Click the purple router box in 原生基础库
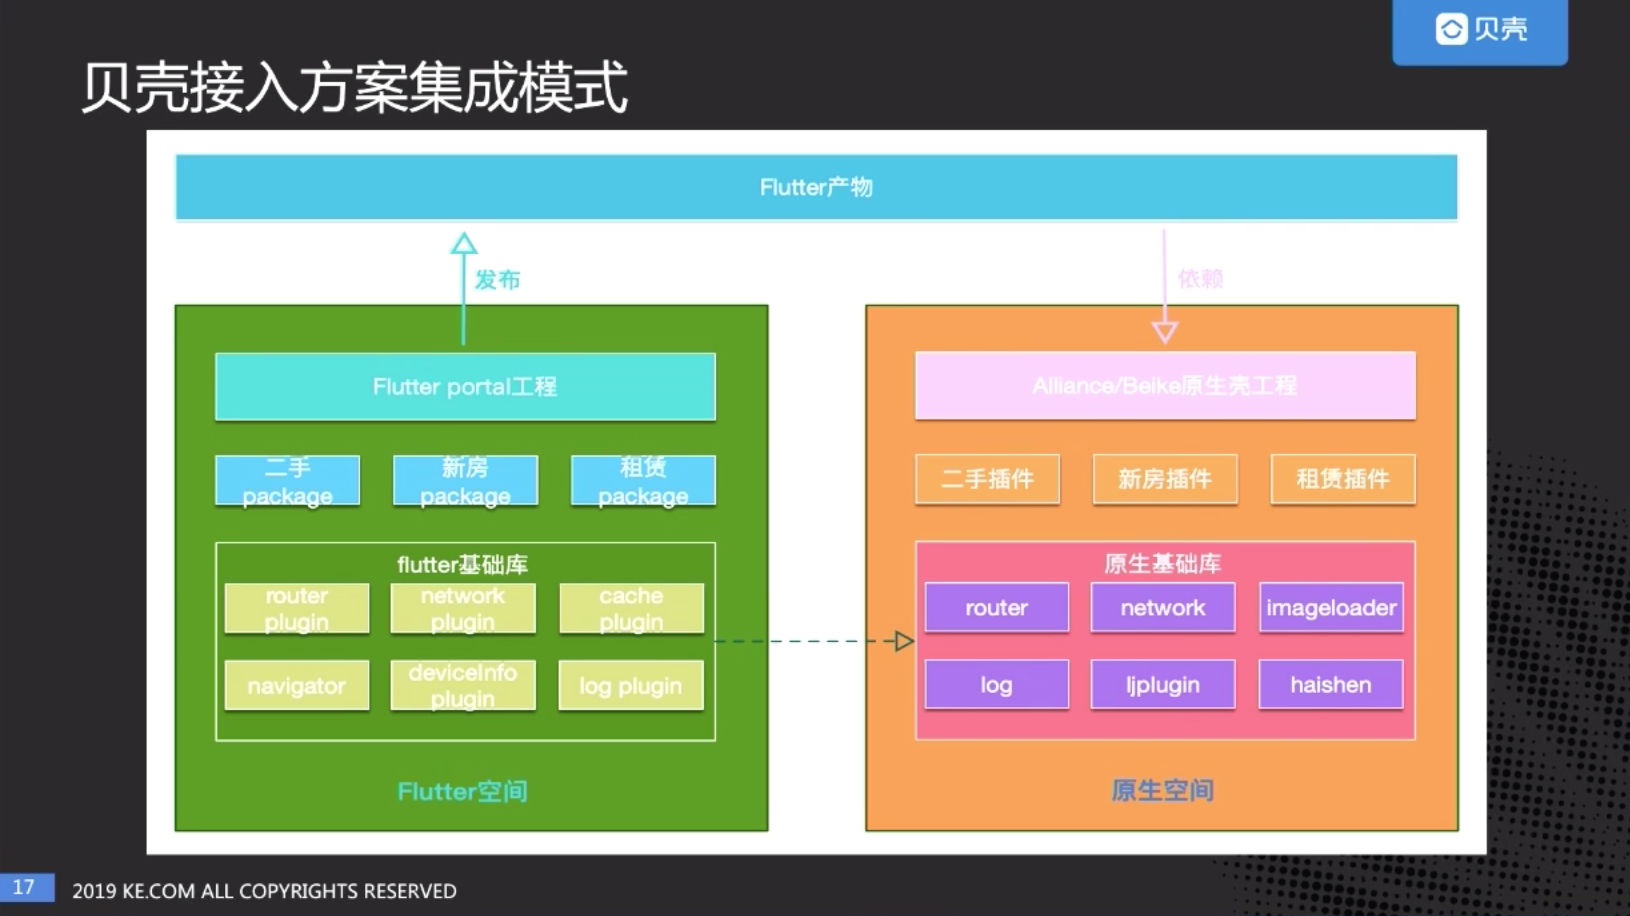Viewport: 1630px width, 916px height. tap(997, 608)
